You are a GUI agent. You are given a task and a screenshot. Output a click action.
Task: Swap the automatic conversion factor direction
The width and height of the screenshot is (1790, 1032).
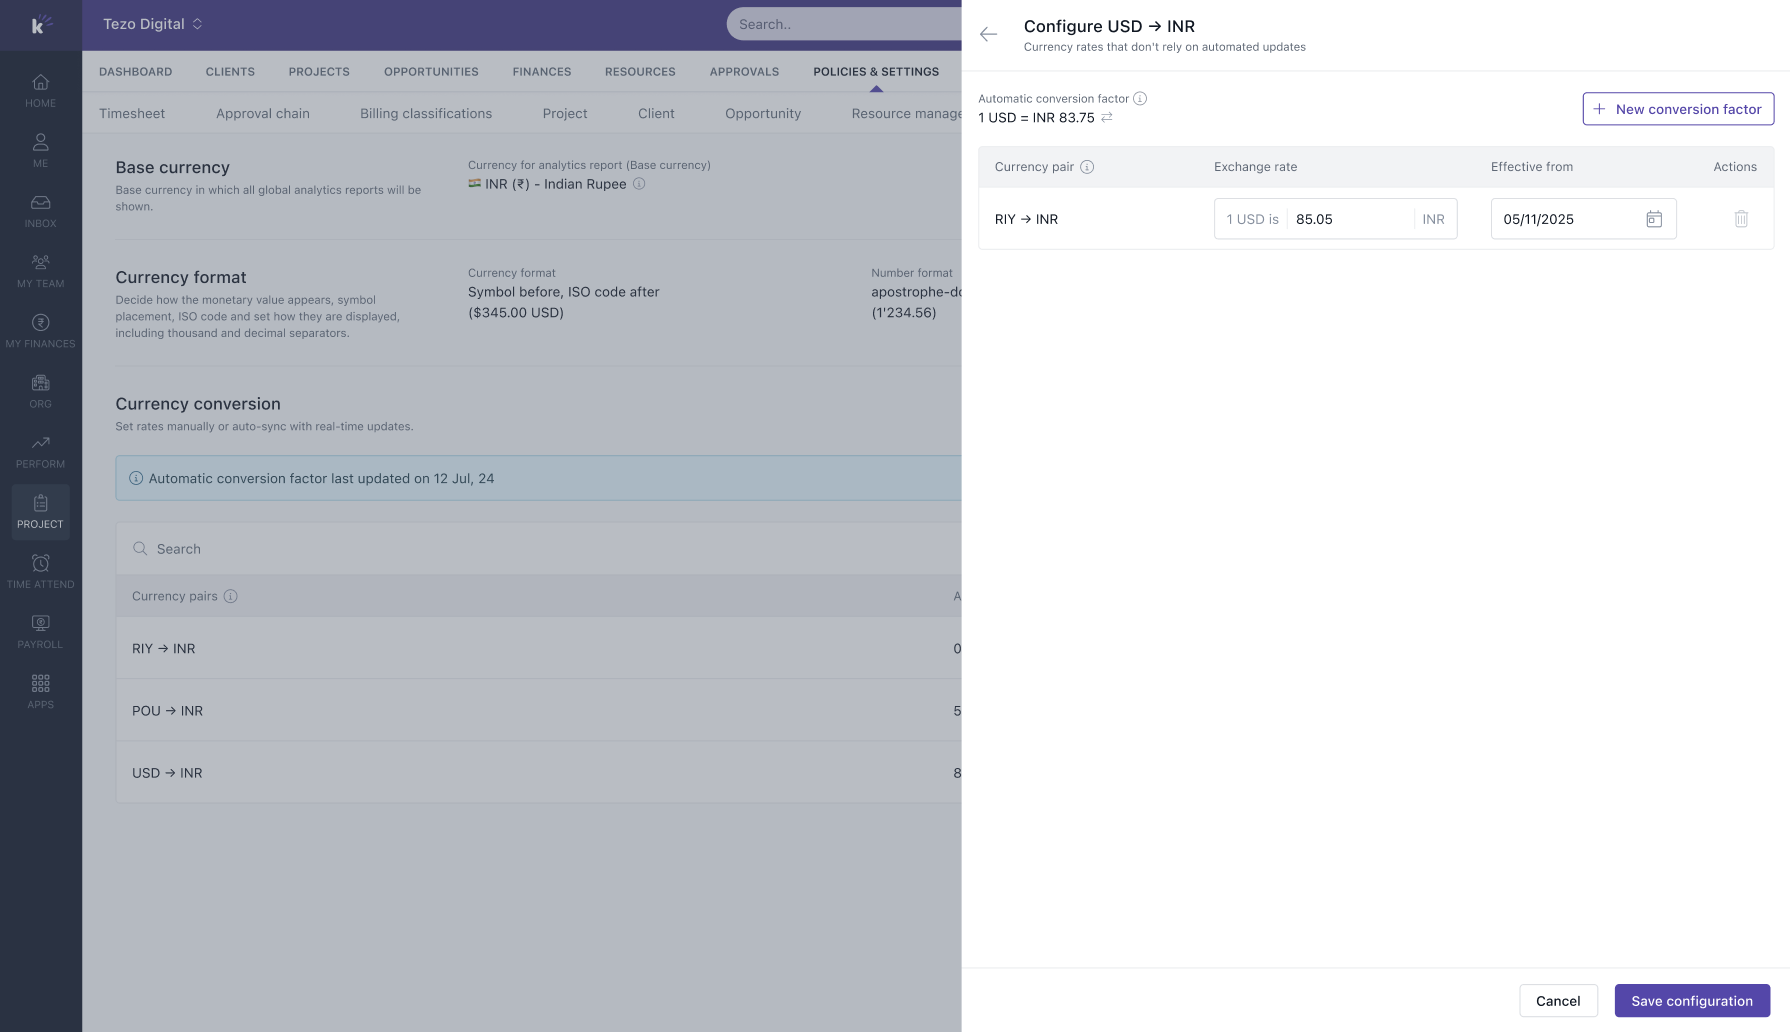[x=1106, y=118]
